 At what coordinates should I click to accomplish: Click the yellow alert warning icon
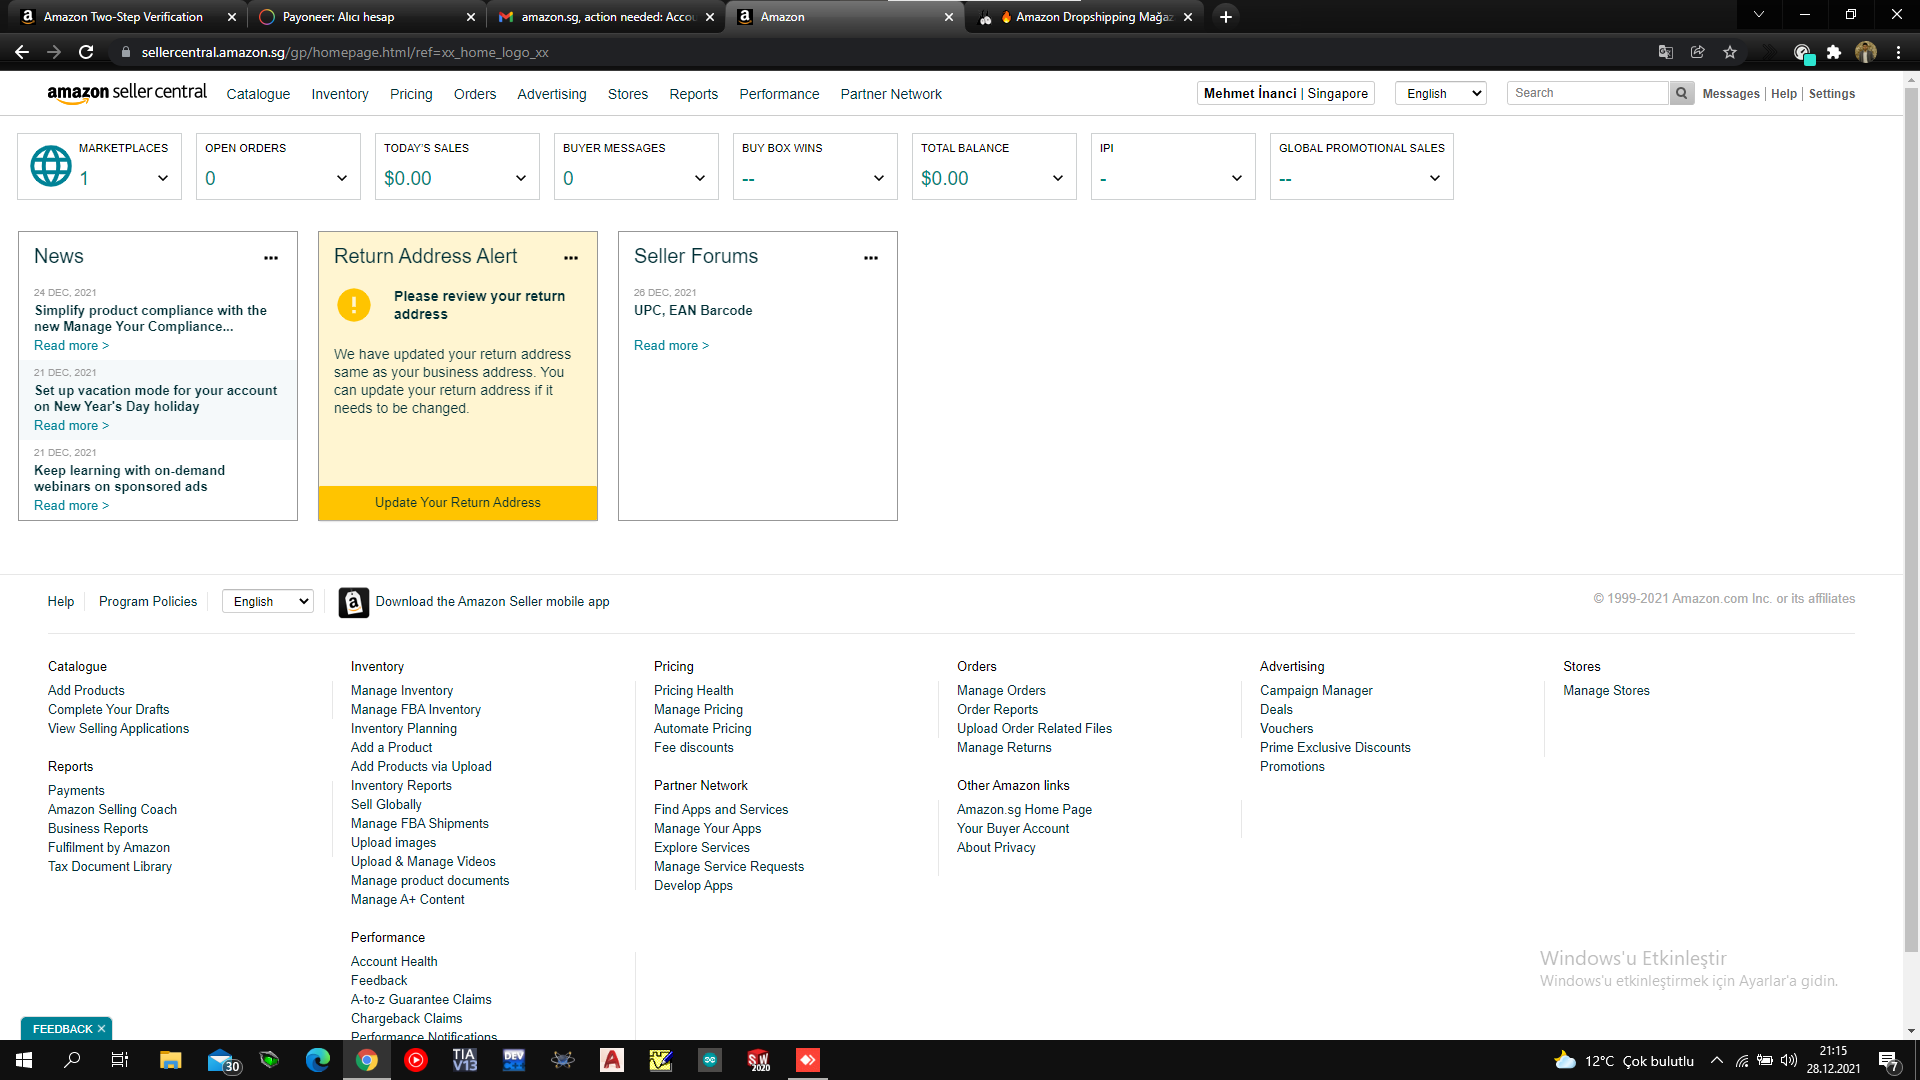point(354,305)
